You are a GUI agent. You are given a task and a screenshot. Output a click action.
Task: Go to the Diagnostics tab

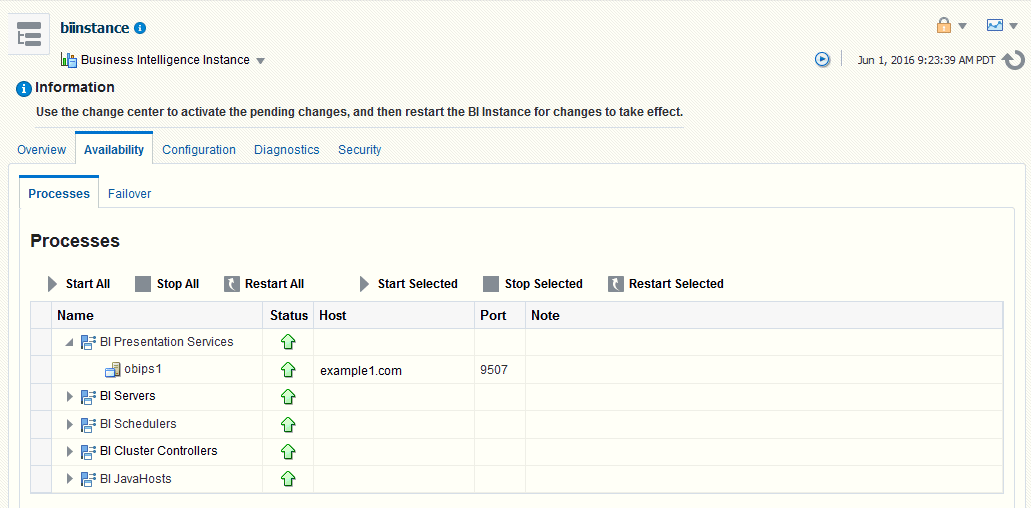click(x=287, y=150)
